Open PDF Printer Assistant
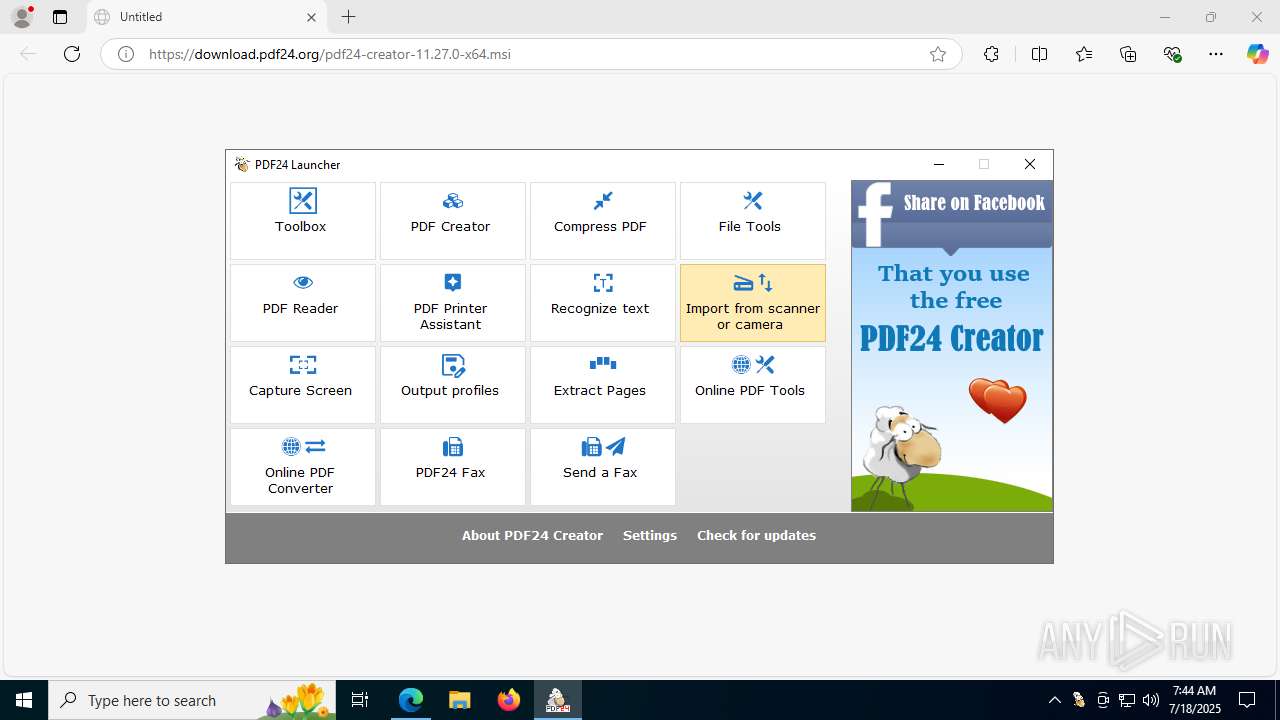The image size is (1280, 720). click(x=453, y=303)
